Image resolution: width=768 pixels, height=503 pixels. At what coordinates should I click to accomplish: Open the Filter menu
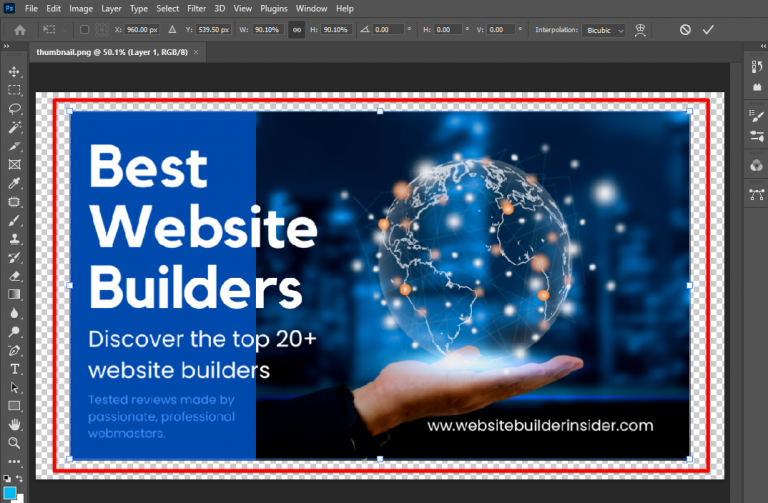click(196, 8)
